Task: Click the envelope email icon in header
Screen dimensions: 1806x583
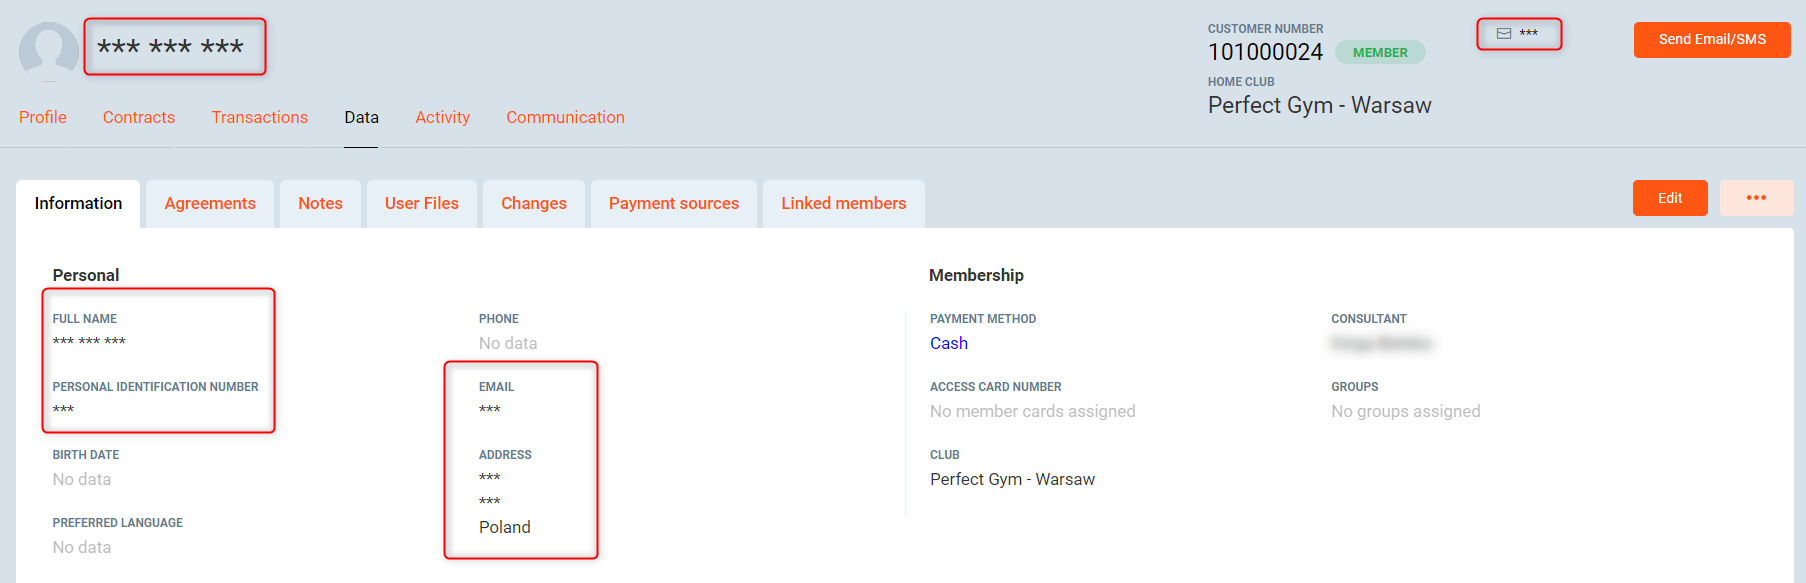Action: coord(1503,34)
